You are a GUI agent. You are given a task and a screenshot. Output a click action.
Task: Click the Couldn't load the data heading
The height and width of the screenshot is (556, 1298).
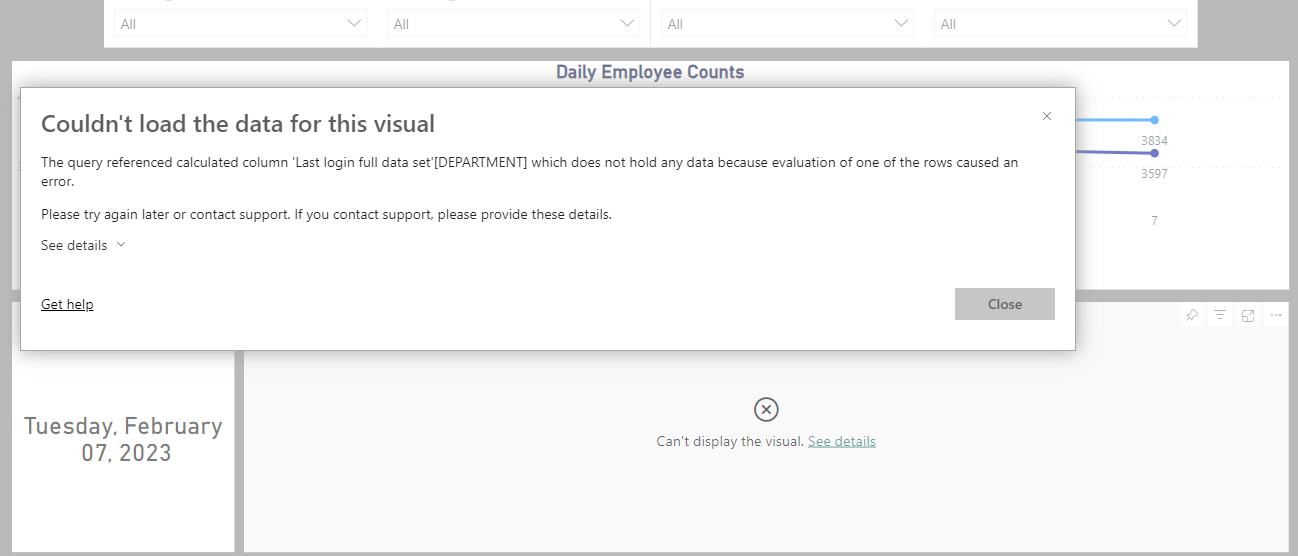(x=238, y=125)
